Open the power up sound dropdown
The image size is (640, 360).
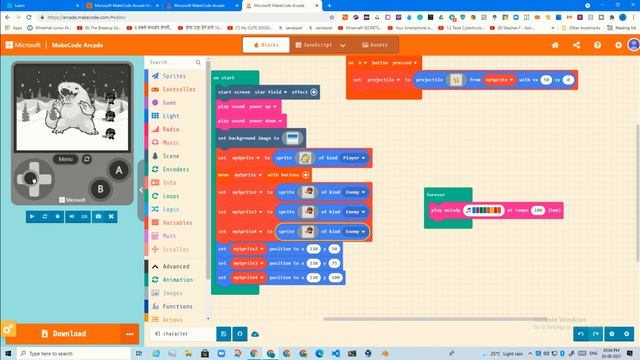263,107
